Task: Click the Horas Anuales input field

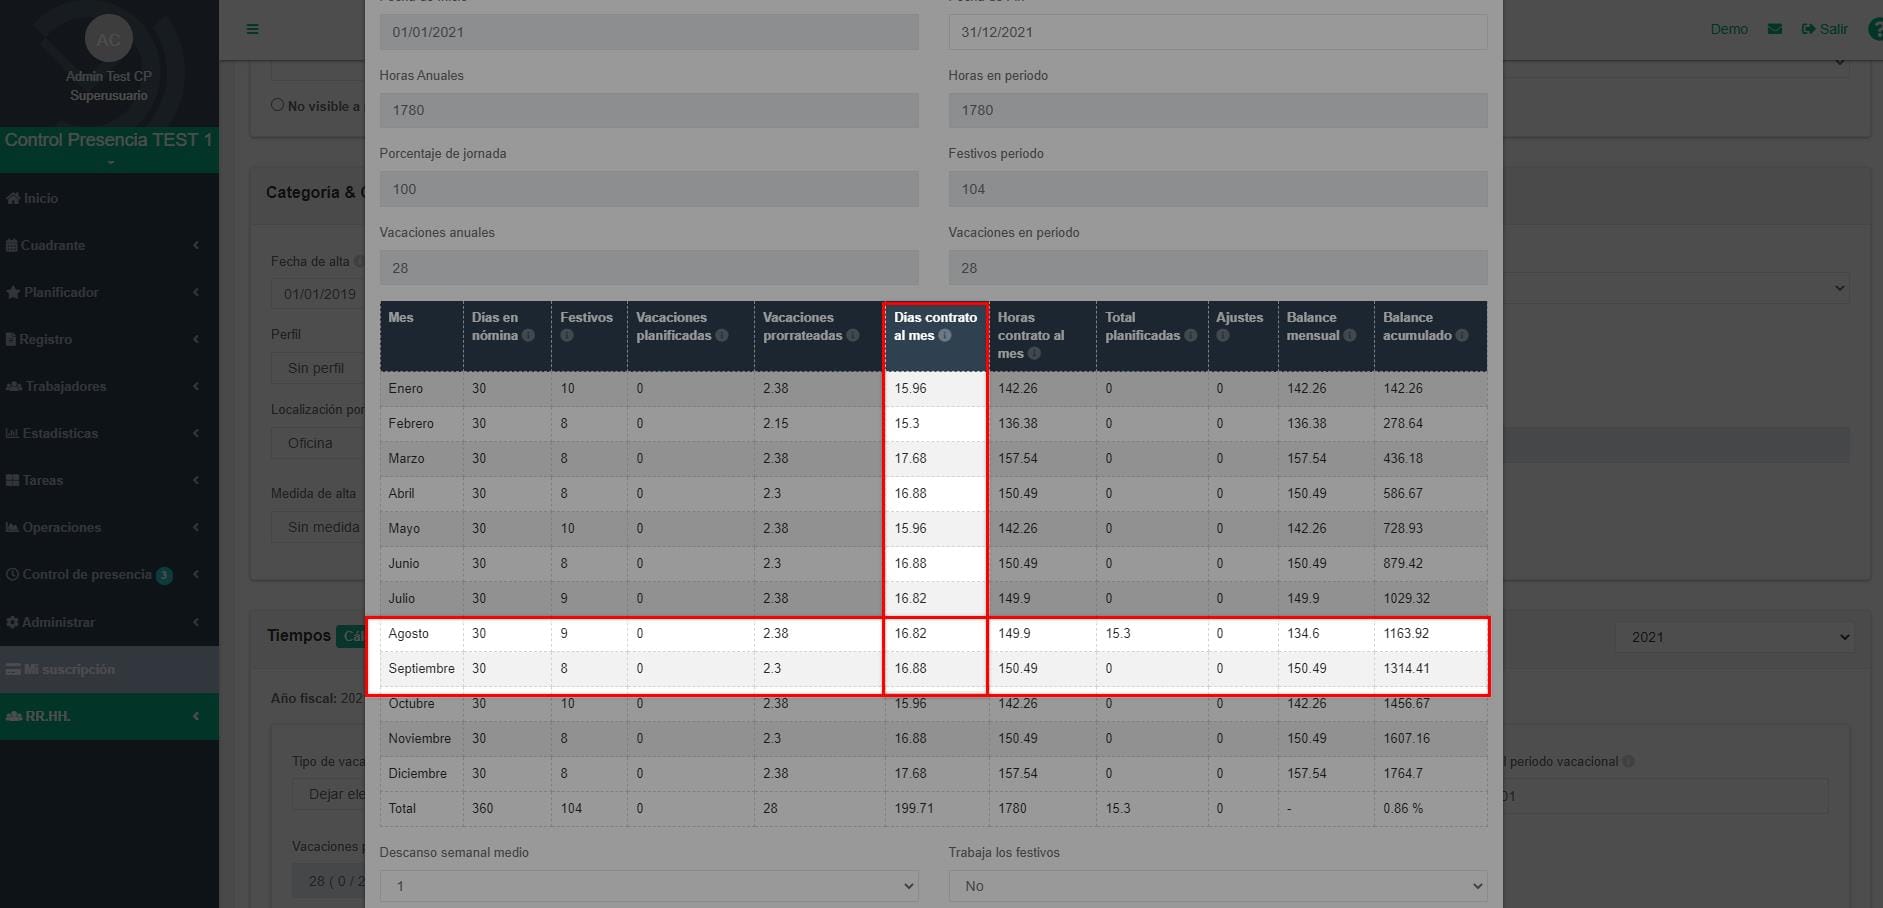Action: 649,110
